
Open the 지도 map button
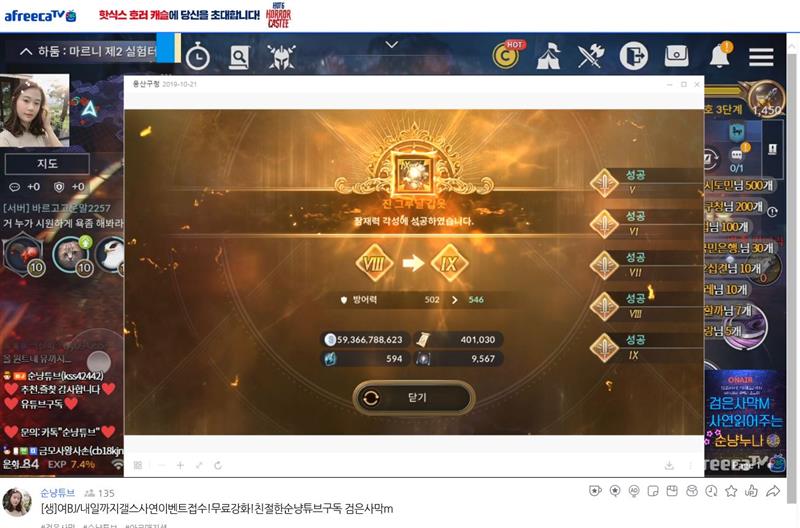click(x=47, y=164)
